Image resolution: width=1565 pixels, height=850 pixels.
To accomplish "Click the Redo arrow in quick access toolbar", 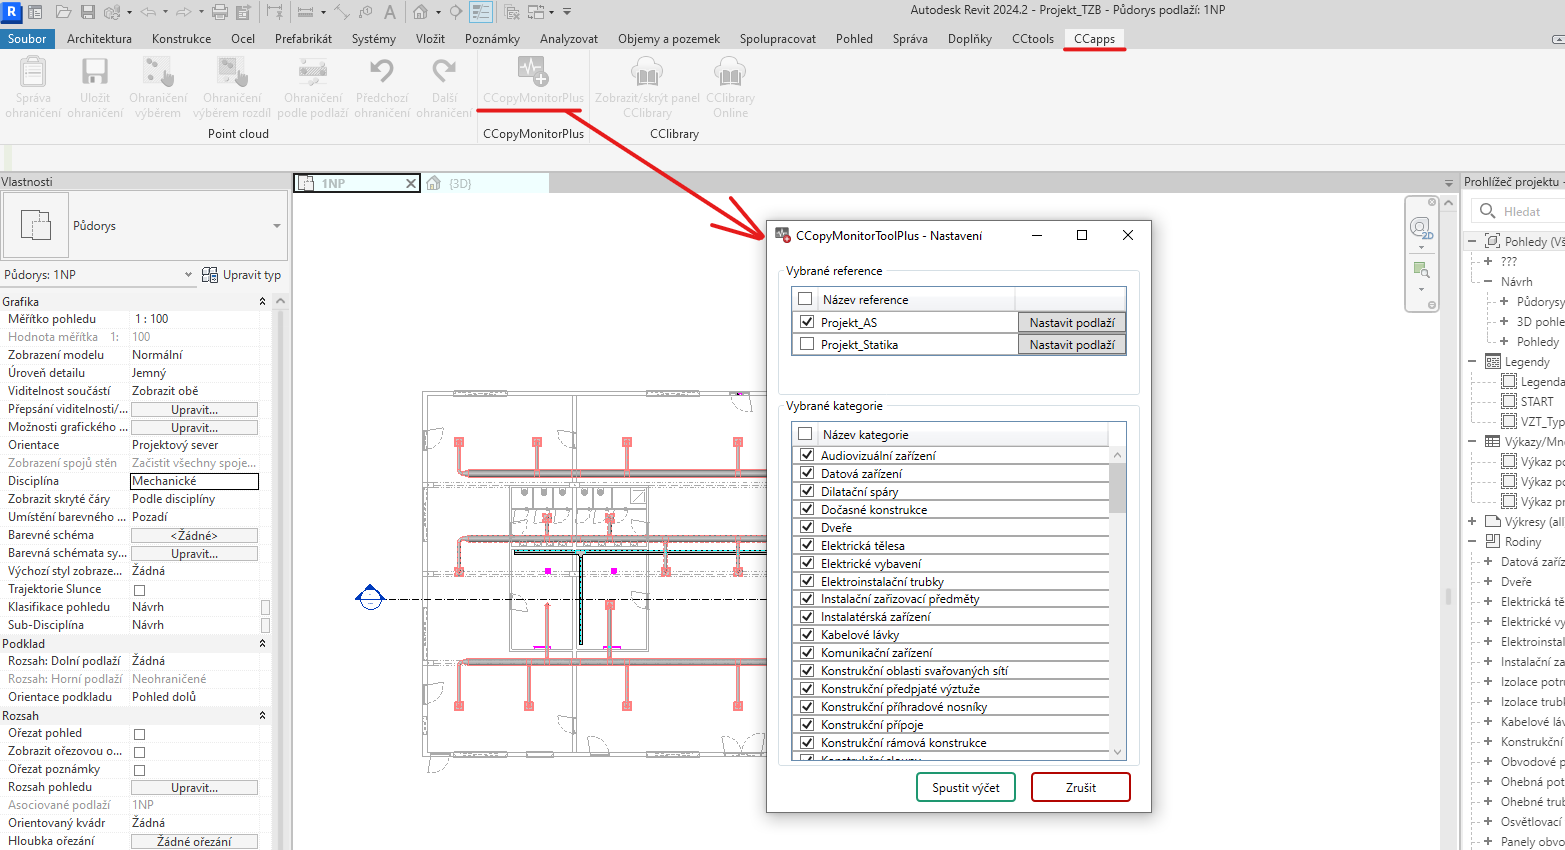I will tap(184, 12).
